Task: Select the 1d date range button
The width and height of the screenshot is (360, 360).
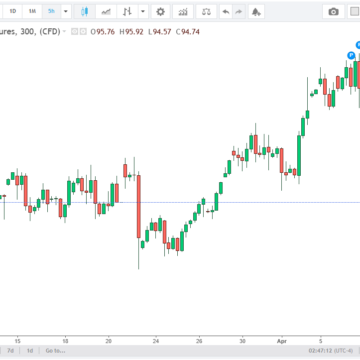Action: pyautogui.click(x=30, y=351)
